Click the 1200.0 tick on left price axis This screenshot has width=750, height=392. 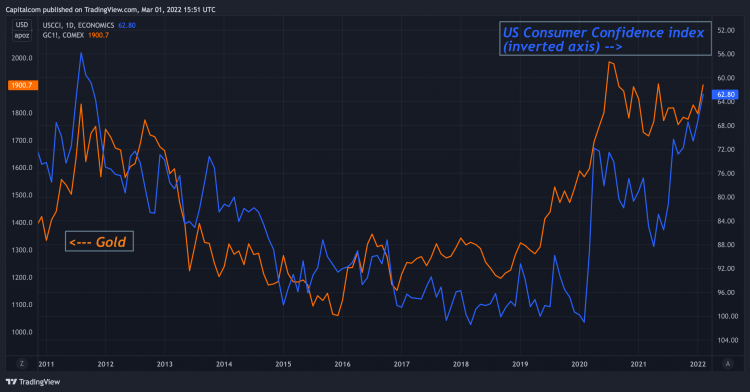pyautogui.click(x=22, y=277)
